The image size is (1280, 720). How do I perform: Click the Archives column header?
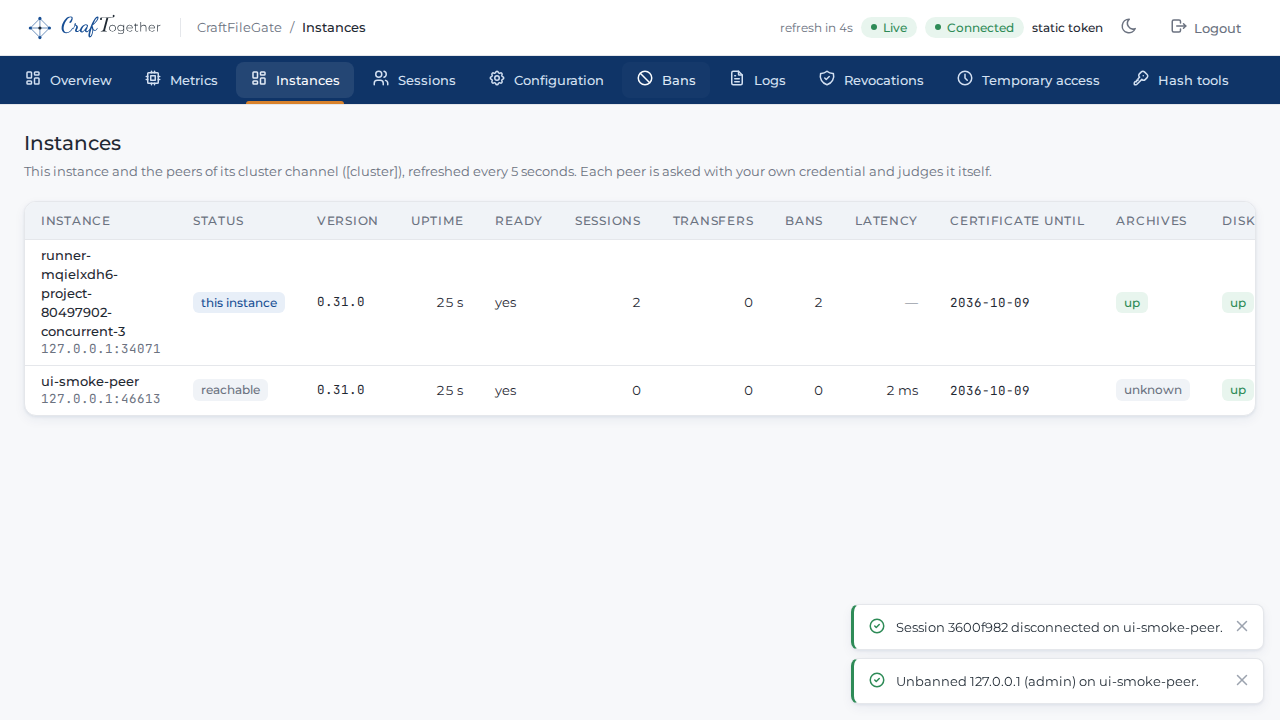click(x=1151, y=221)
